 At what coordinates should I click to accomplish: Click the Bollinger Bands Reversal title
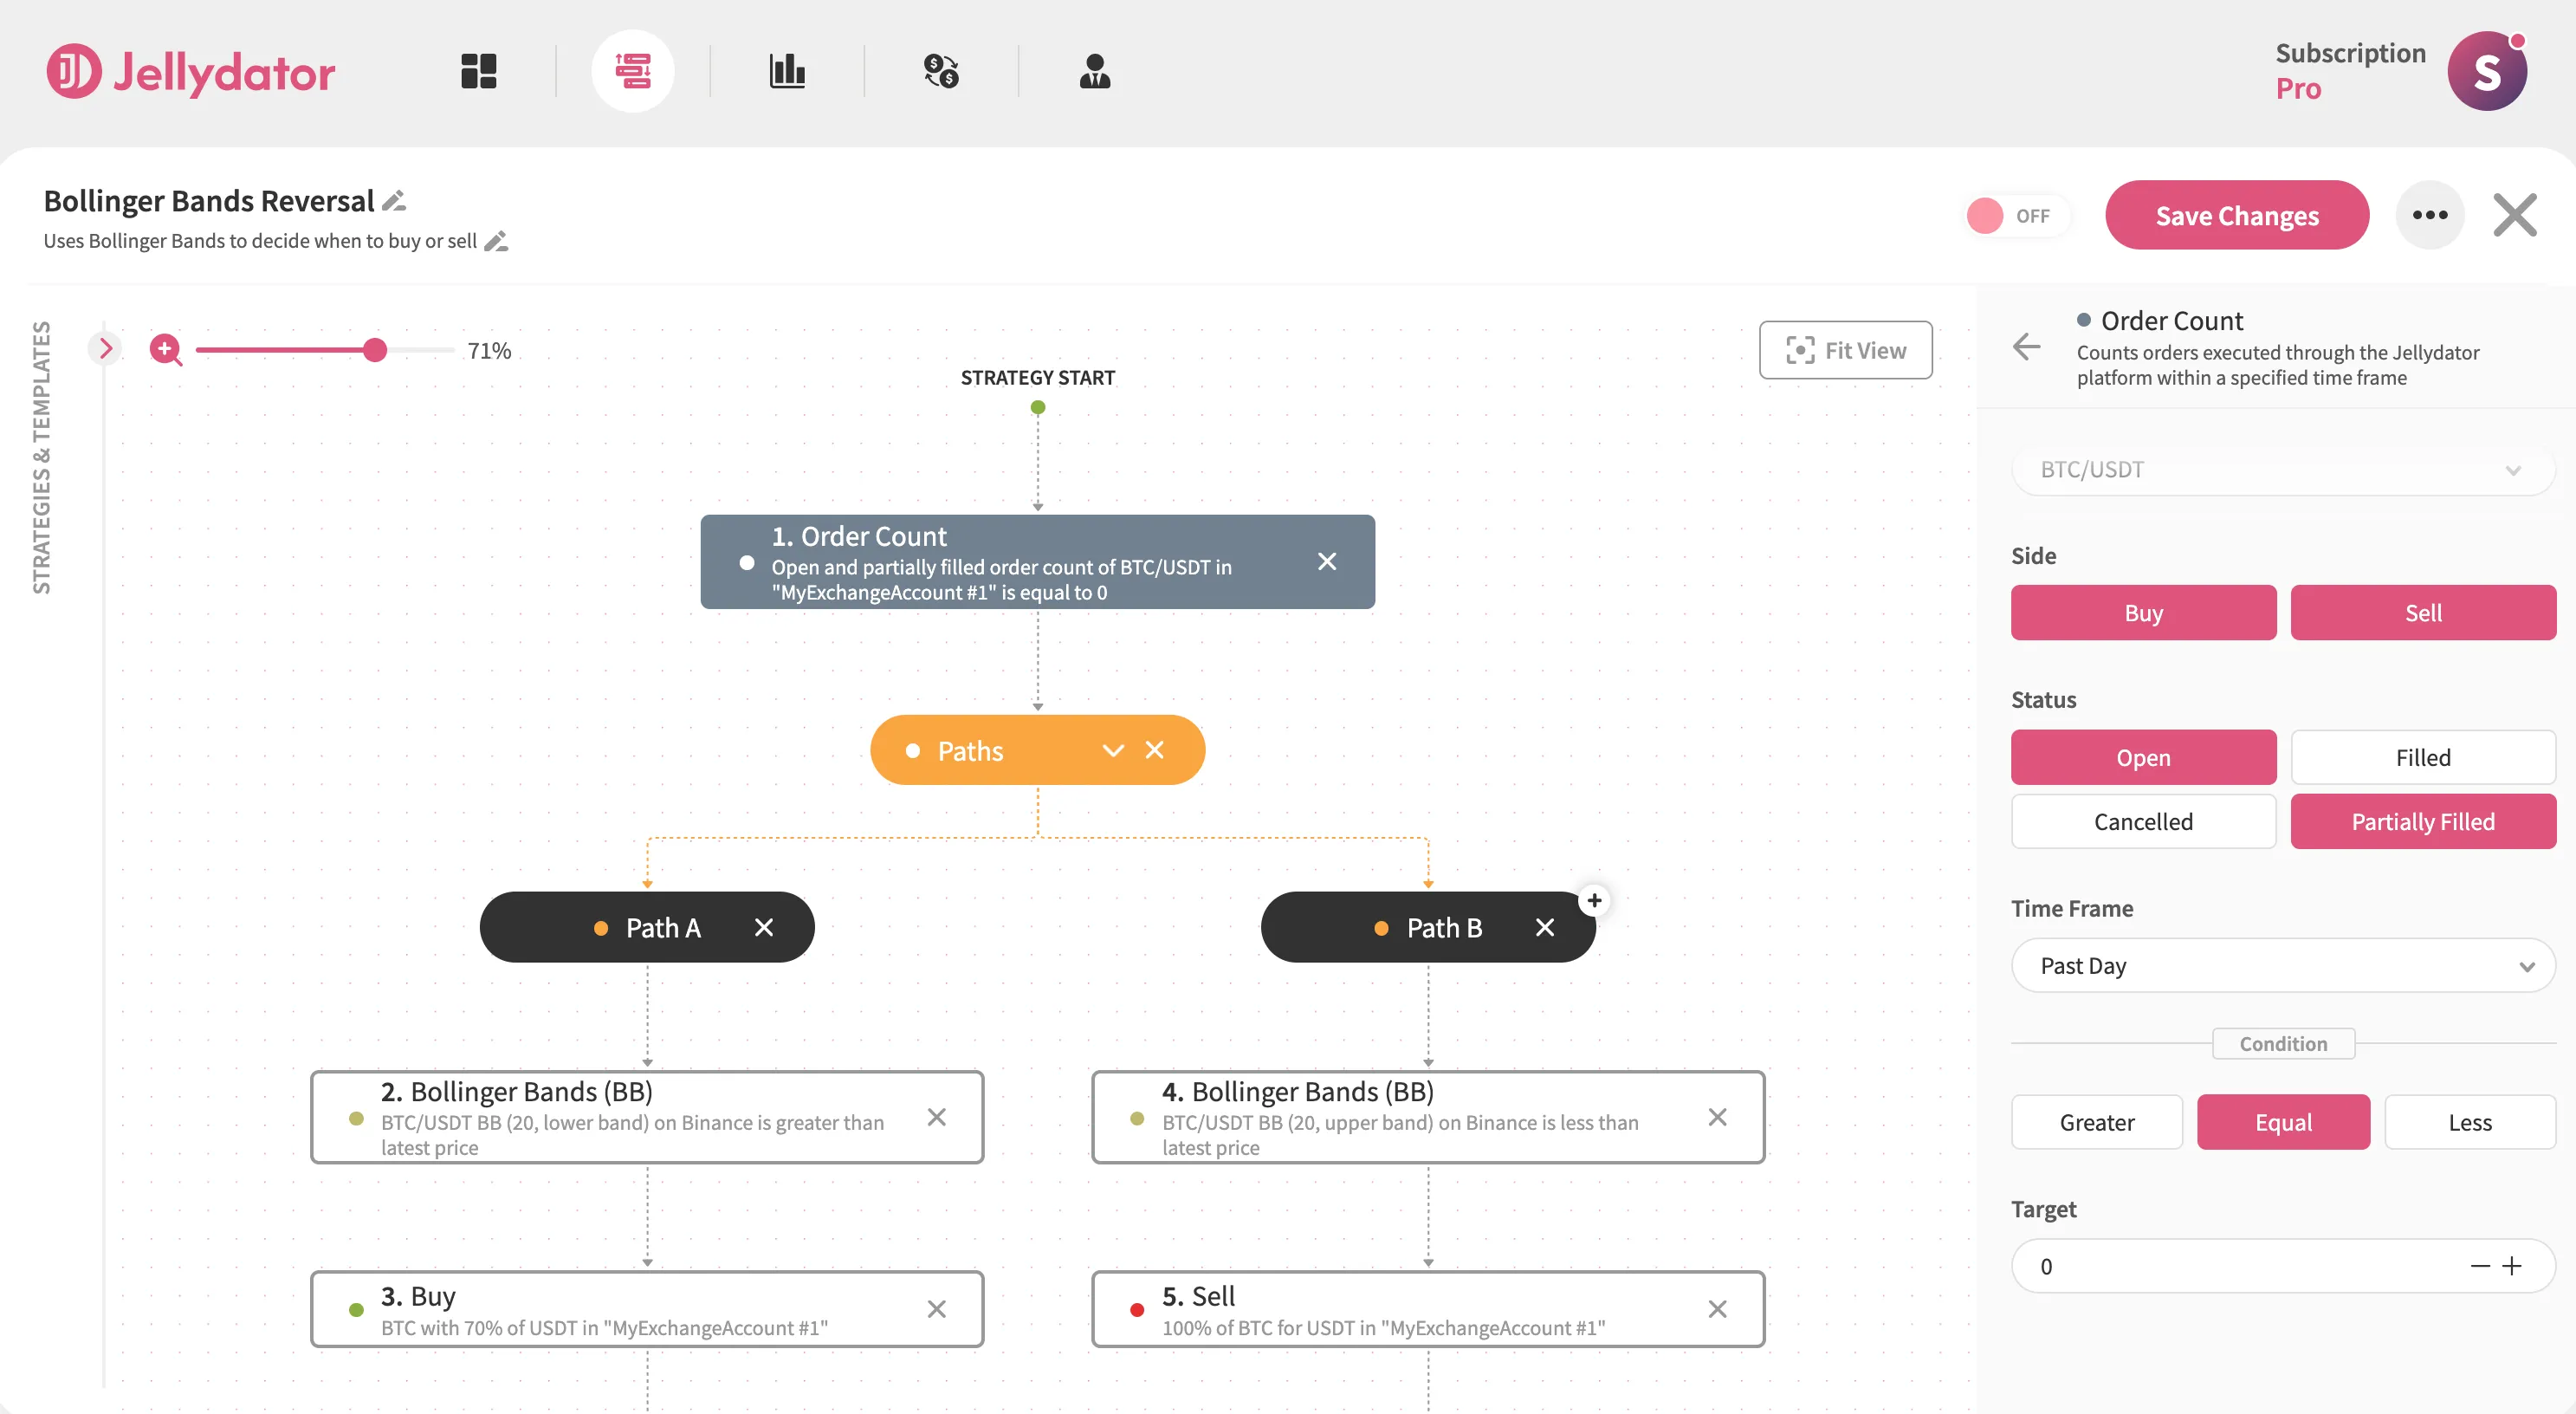coord(209,201)
